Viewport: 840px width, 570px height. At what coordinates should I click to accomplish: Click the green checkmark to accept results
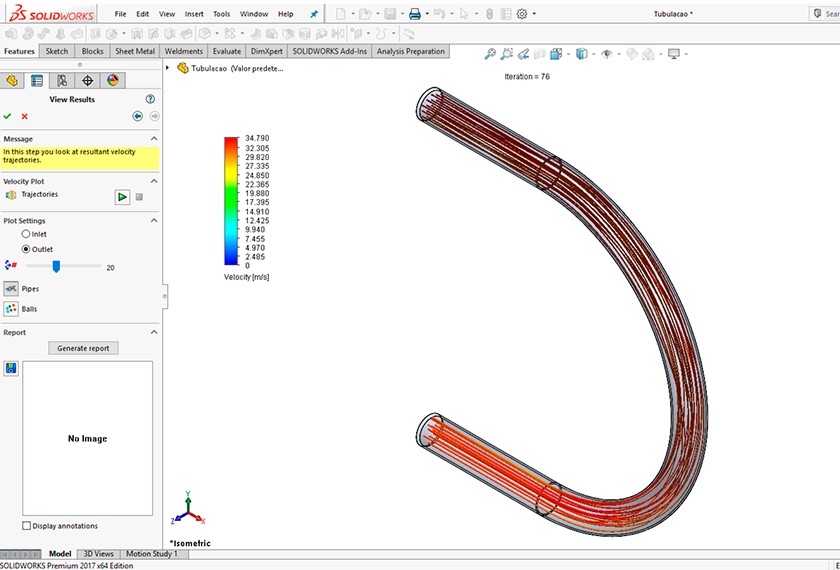click(8, 116)
